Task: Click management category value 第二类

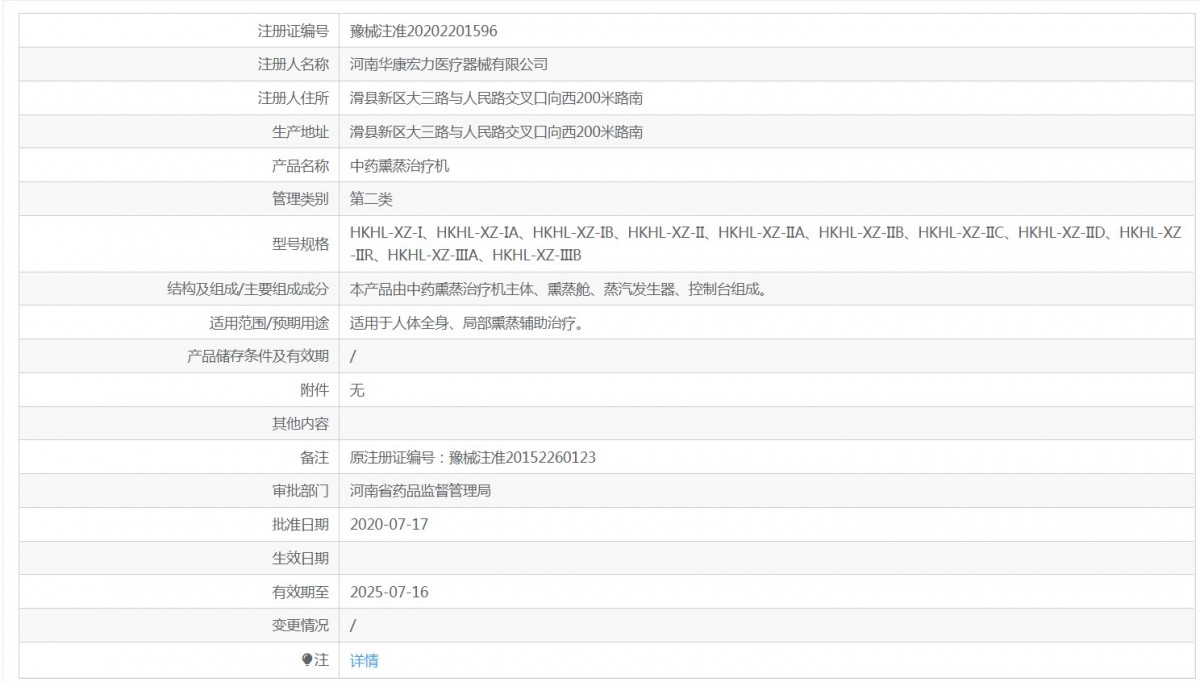Action: click(x=371, y=199)
